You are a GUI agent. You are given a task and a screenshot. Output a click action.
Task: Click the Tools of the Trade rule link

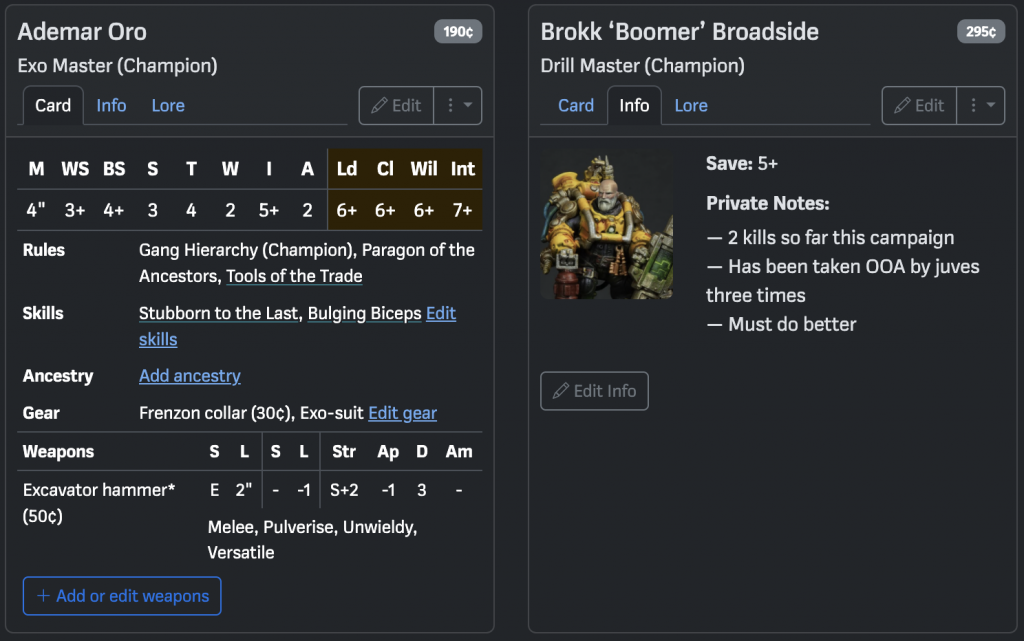coord(294,276)
